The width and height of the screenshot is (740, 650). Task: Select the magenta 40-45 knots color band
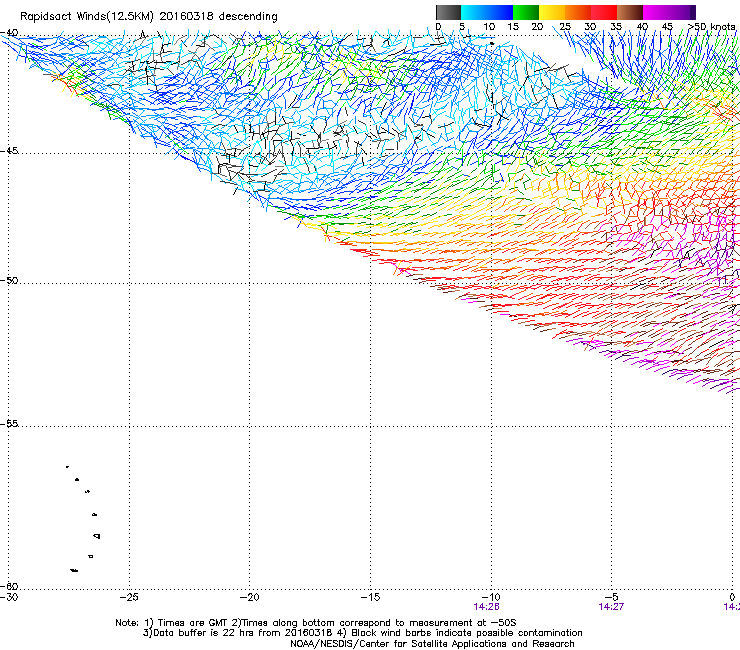656,12
